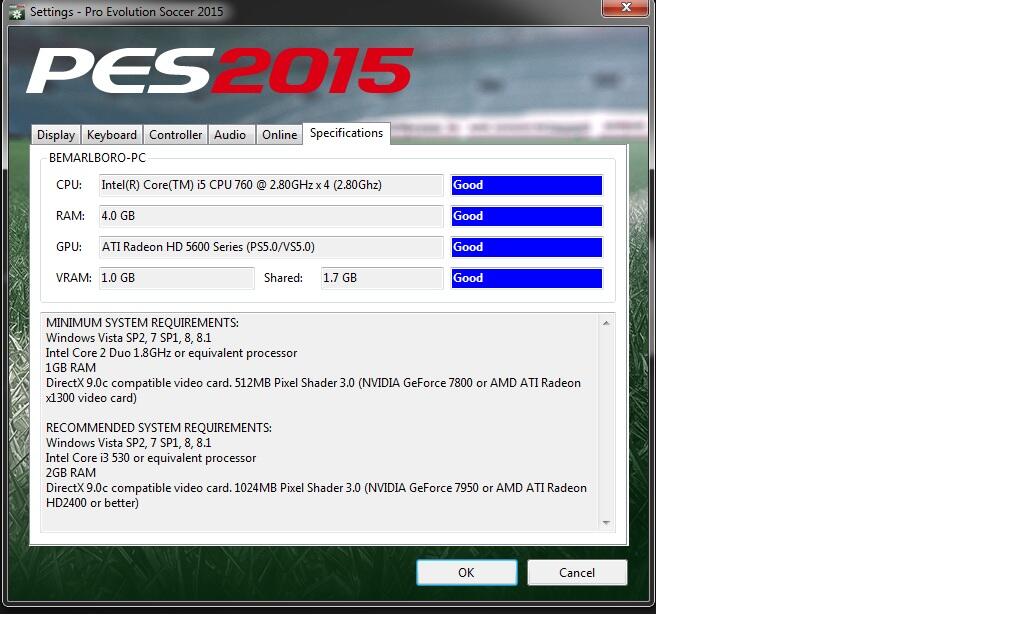This screenshot has width=1018, height=624.
Task: Click the Shared memory field 1.7 GB
Action: pos(382,278)
